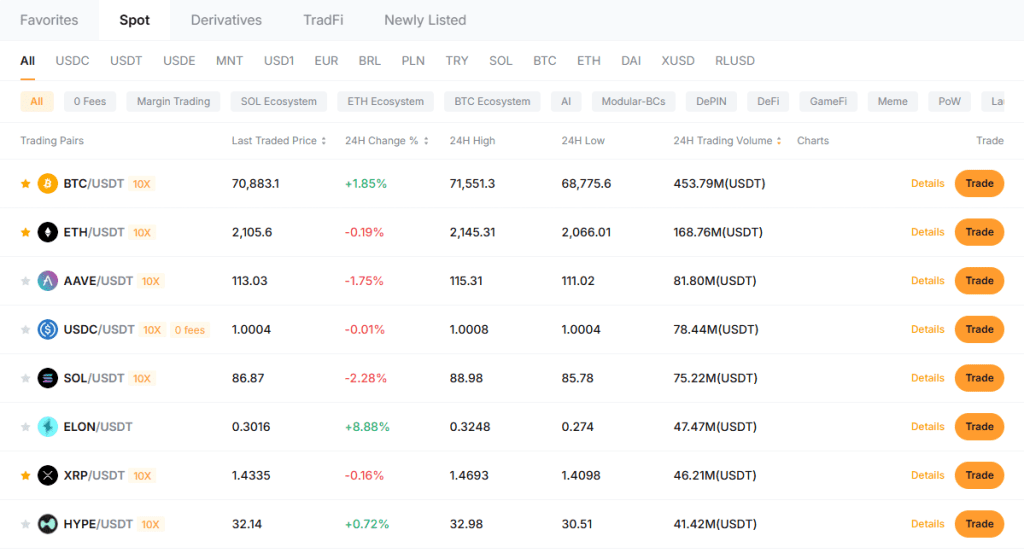This screenshot has height=553, width=1024.
Task: Click the 0 fees badge on USDC/USDT
Action: pyautogui.click(x=189, y=330)
